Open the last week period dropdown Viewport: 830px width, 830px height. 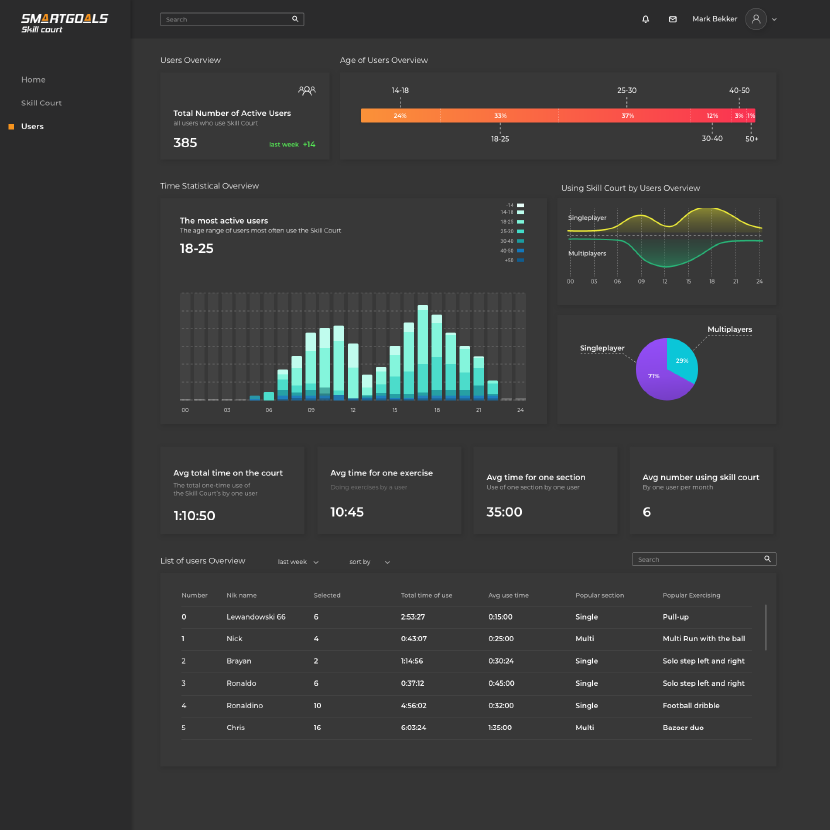[x=298, y=562]
